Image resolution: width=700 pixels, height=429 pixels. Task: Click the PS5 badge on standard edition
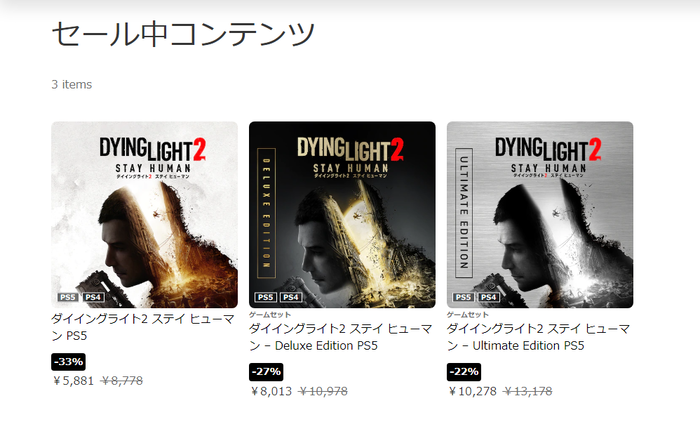pyautogui.click(x=68, y=297)
